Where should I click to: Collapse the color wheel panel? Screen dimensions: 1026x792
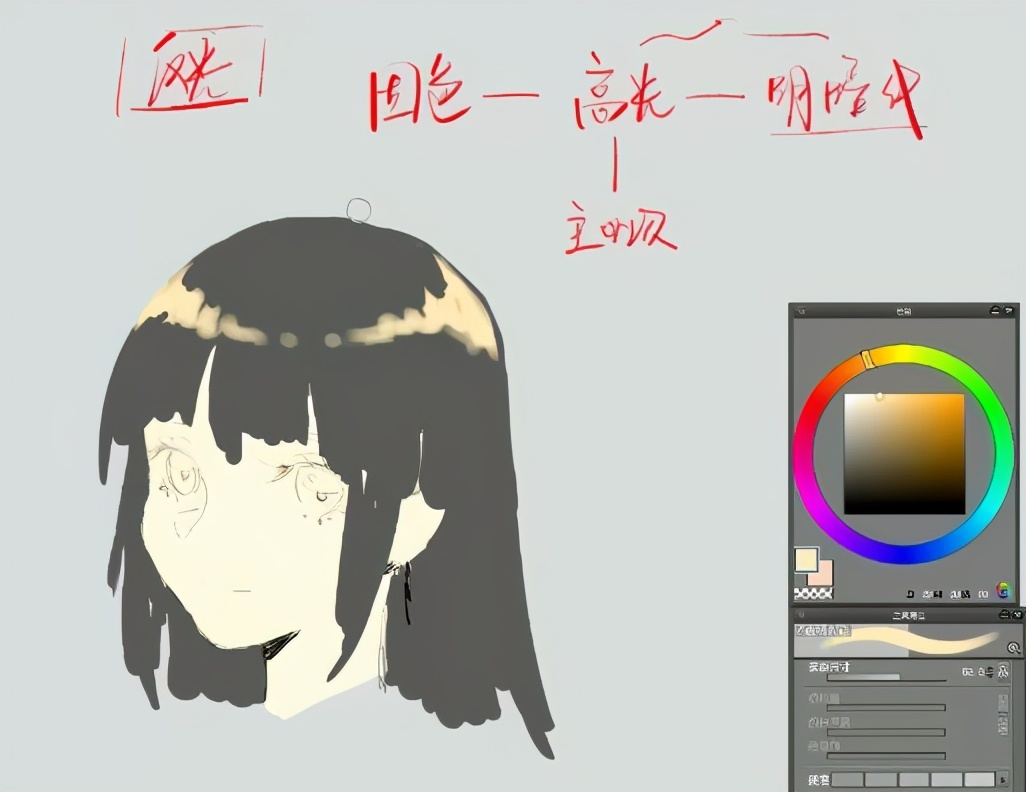[995, 311]
